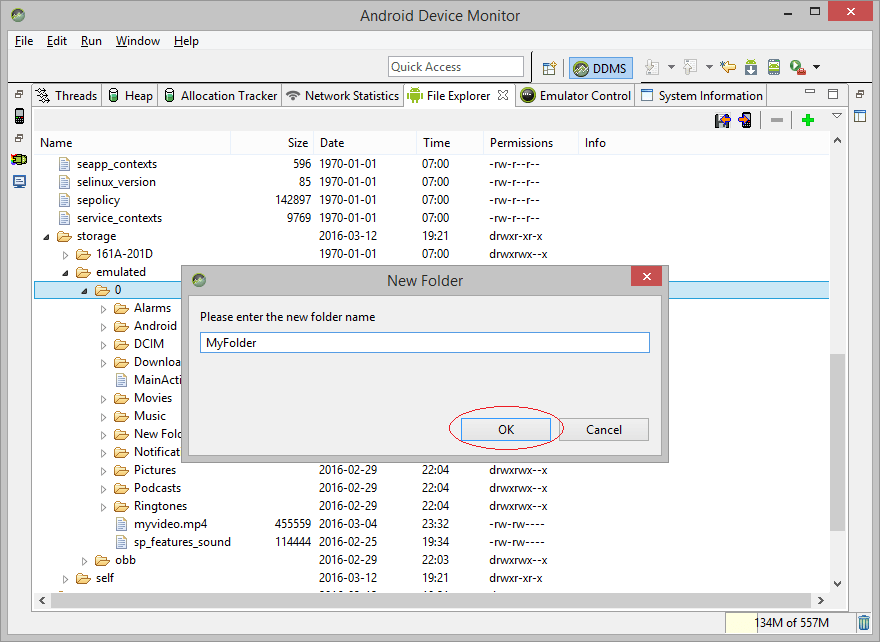This screenshot has width=880, height=642.
Task: Switch to the Network Statistics tab
Action: (343, 95)
